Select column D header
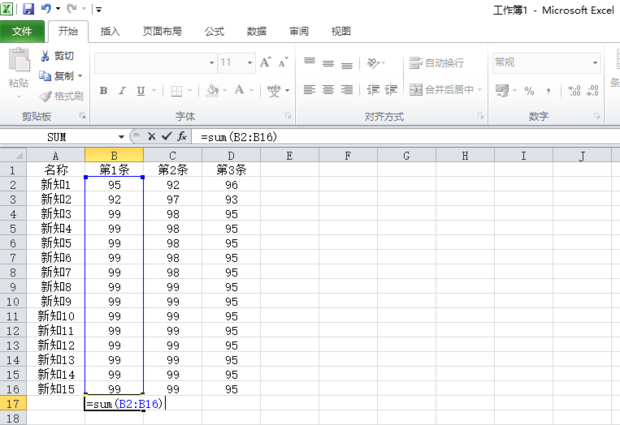Viewport: 620px width, 425px height. pos(231,155)
